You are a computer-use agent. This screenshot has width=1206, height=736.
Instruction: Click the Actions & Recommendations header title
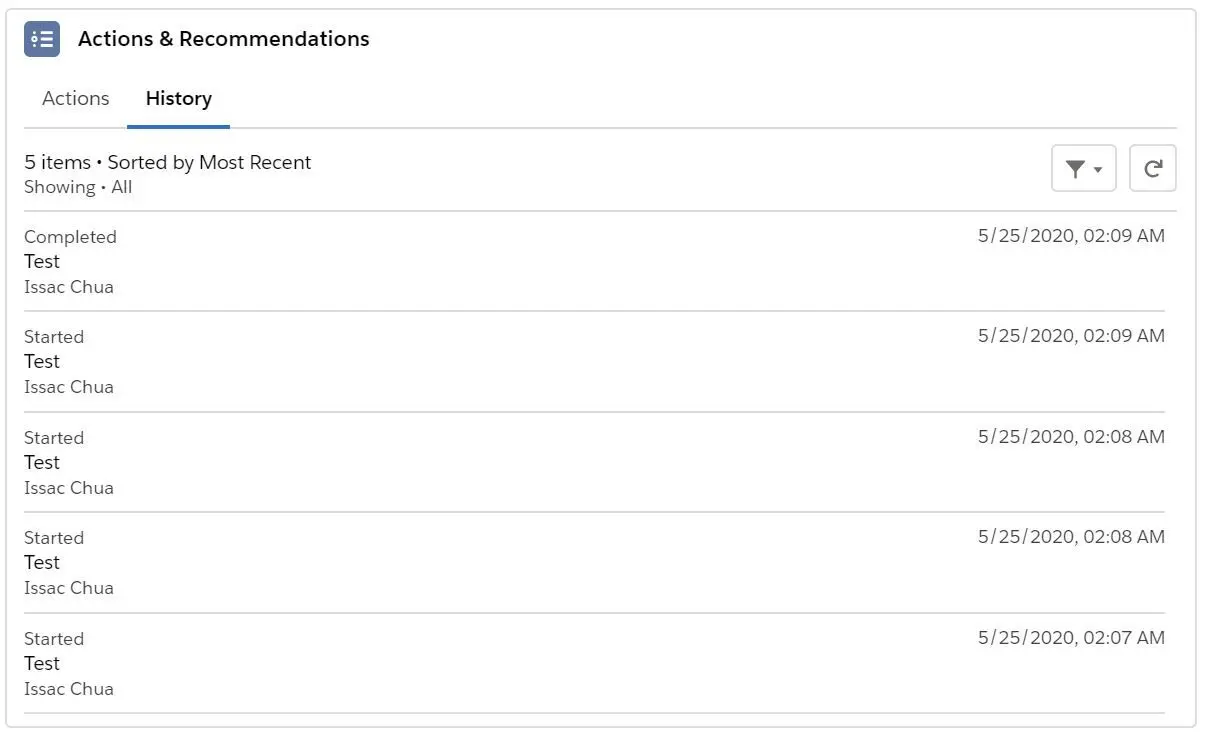pyautogui.click(x=224, y=39)
